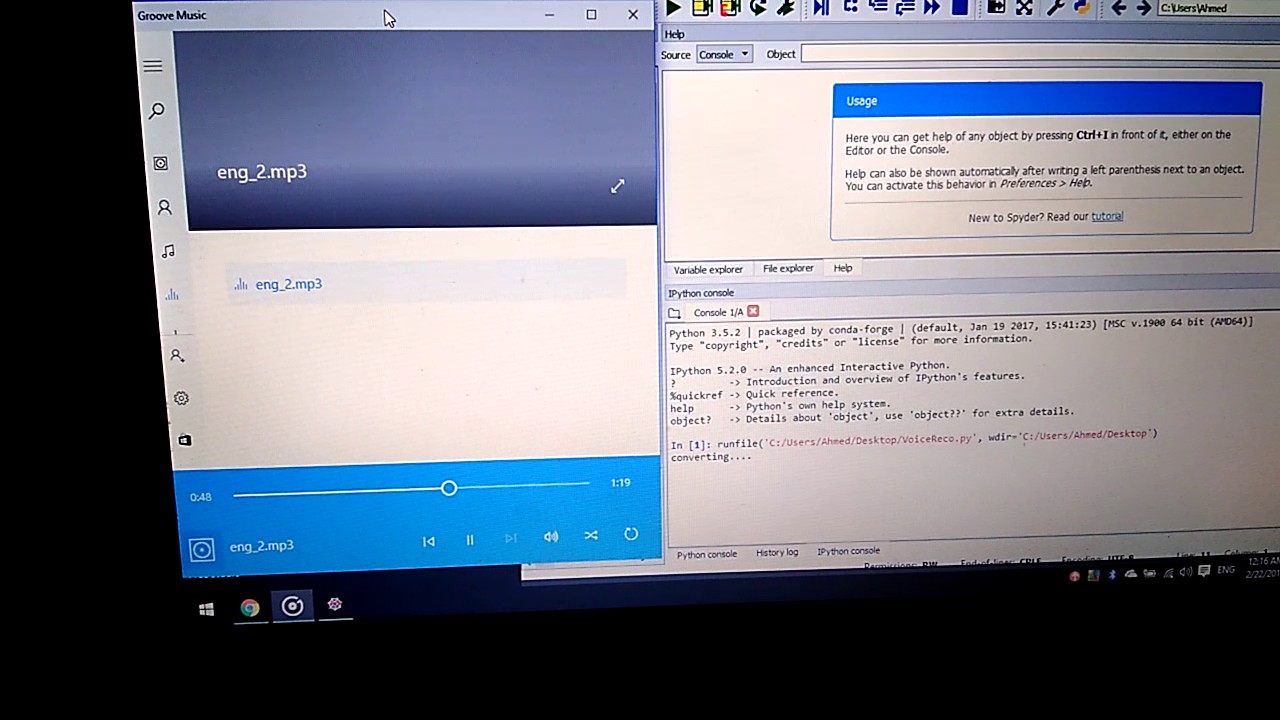Viewport: 1280px width, 720px height.
Task: Switch to Help tab in Spyder
Action: 843,268
